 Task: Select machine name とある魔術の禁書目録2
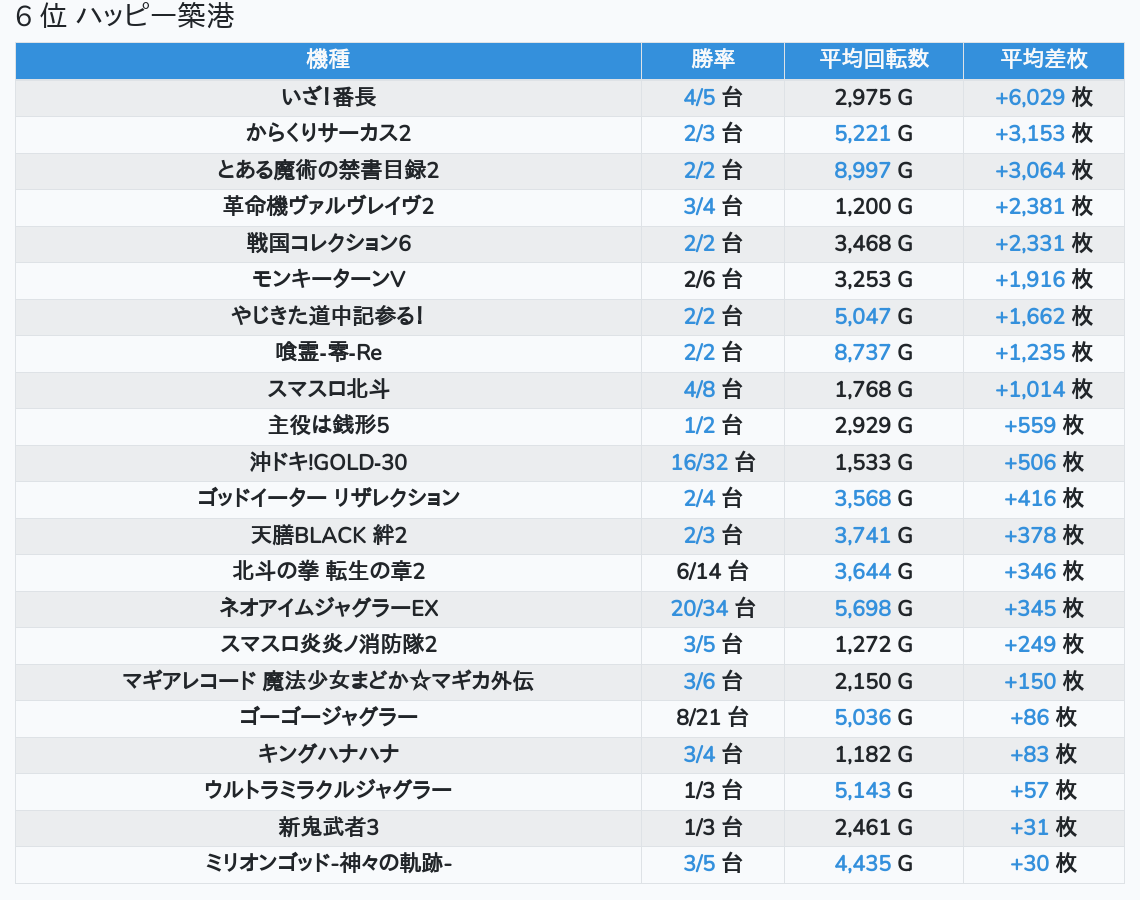(328, 170)
